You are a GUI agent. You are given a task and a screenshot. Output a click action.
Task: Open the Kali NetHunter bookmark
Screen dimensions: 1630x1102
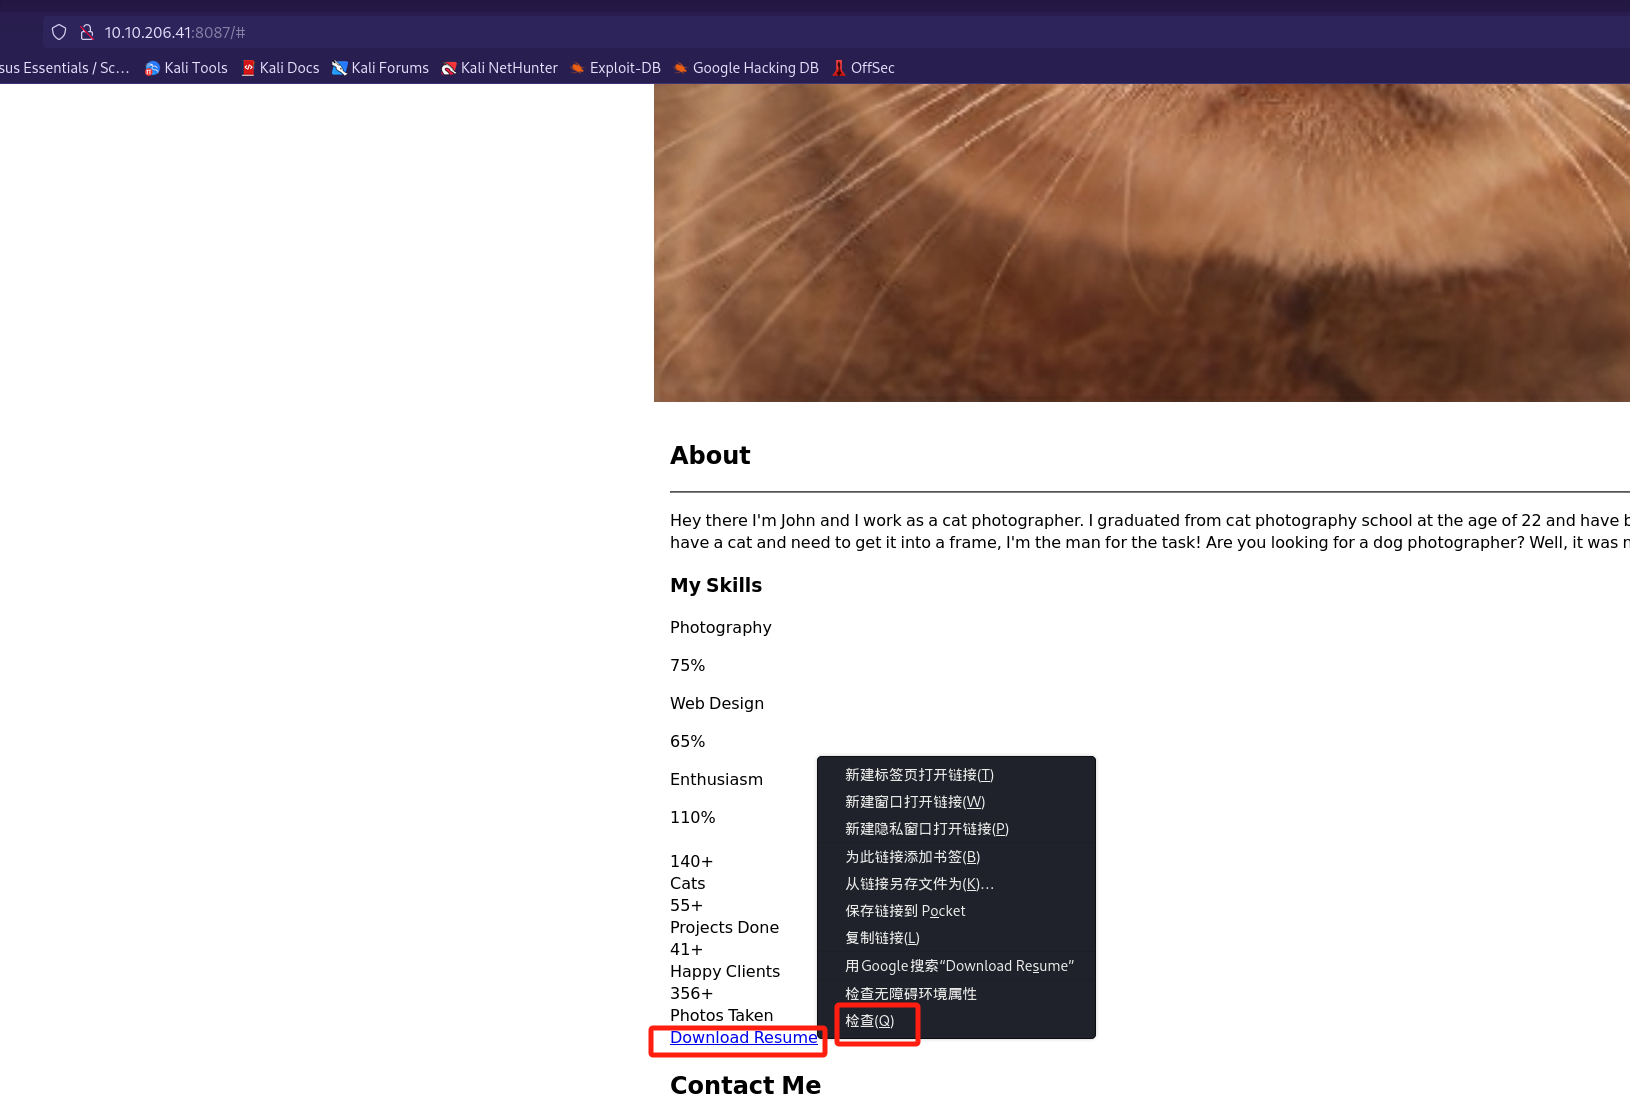(x=500, y=68)
